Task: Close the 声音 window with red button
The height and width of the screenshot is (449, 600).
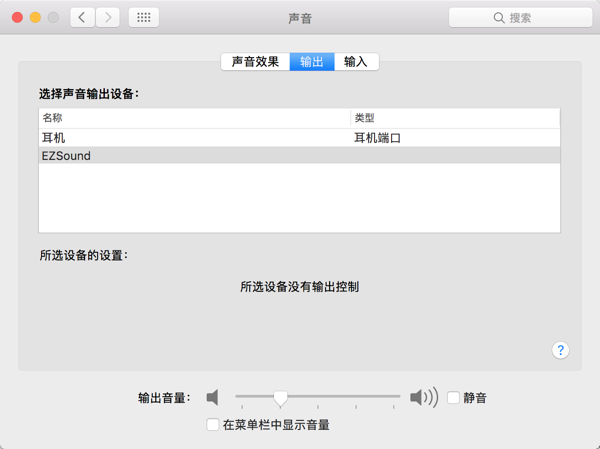Action: tap(17, 17)
